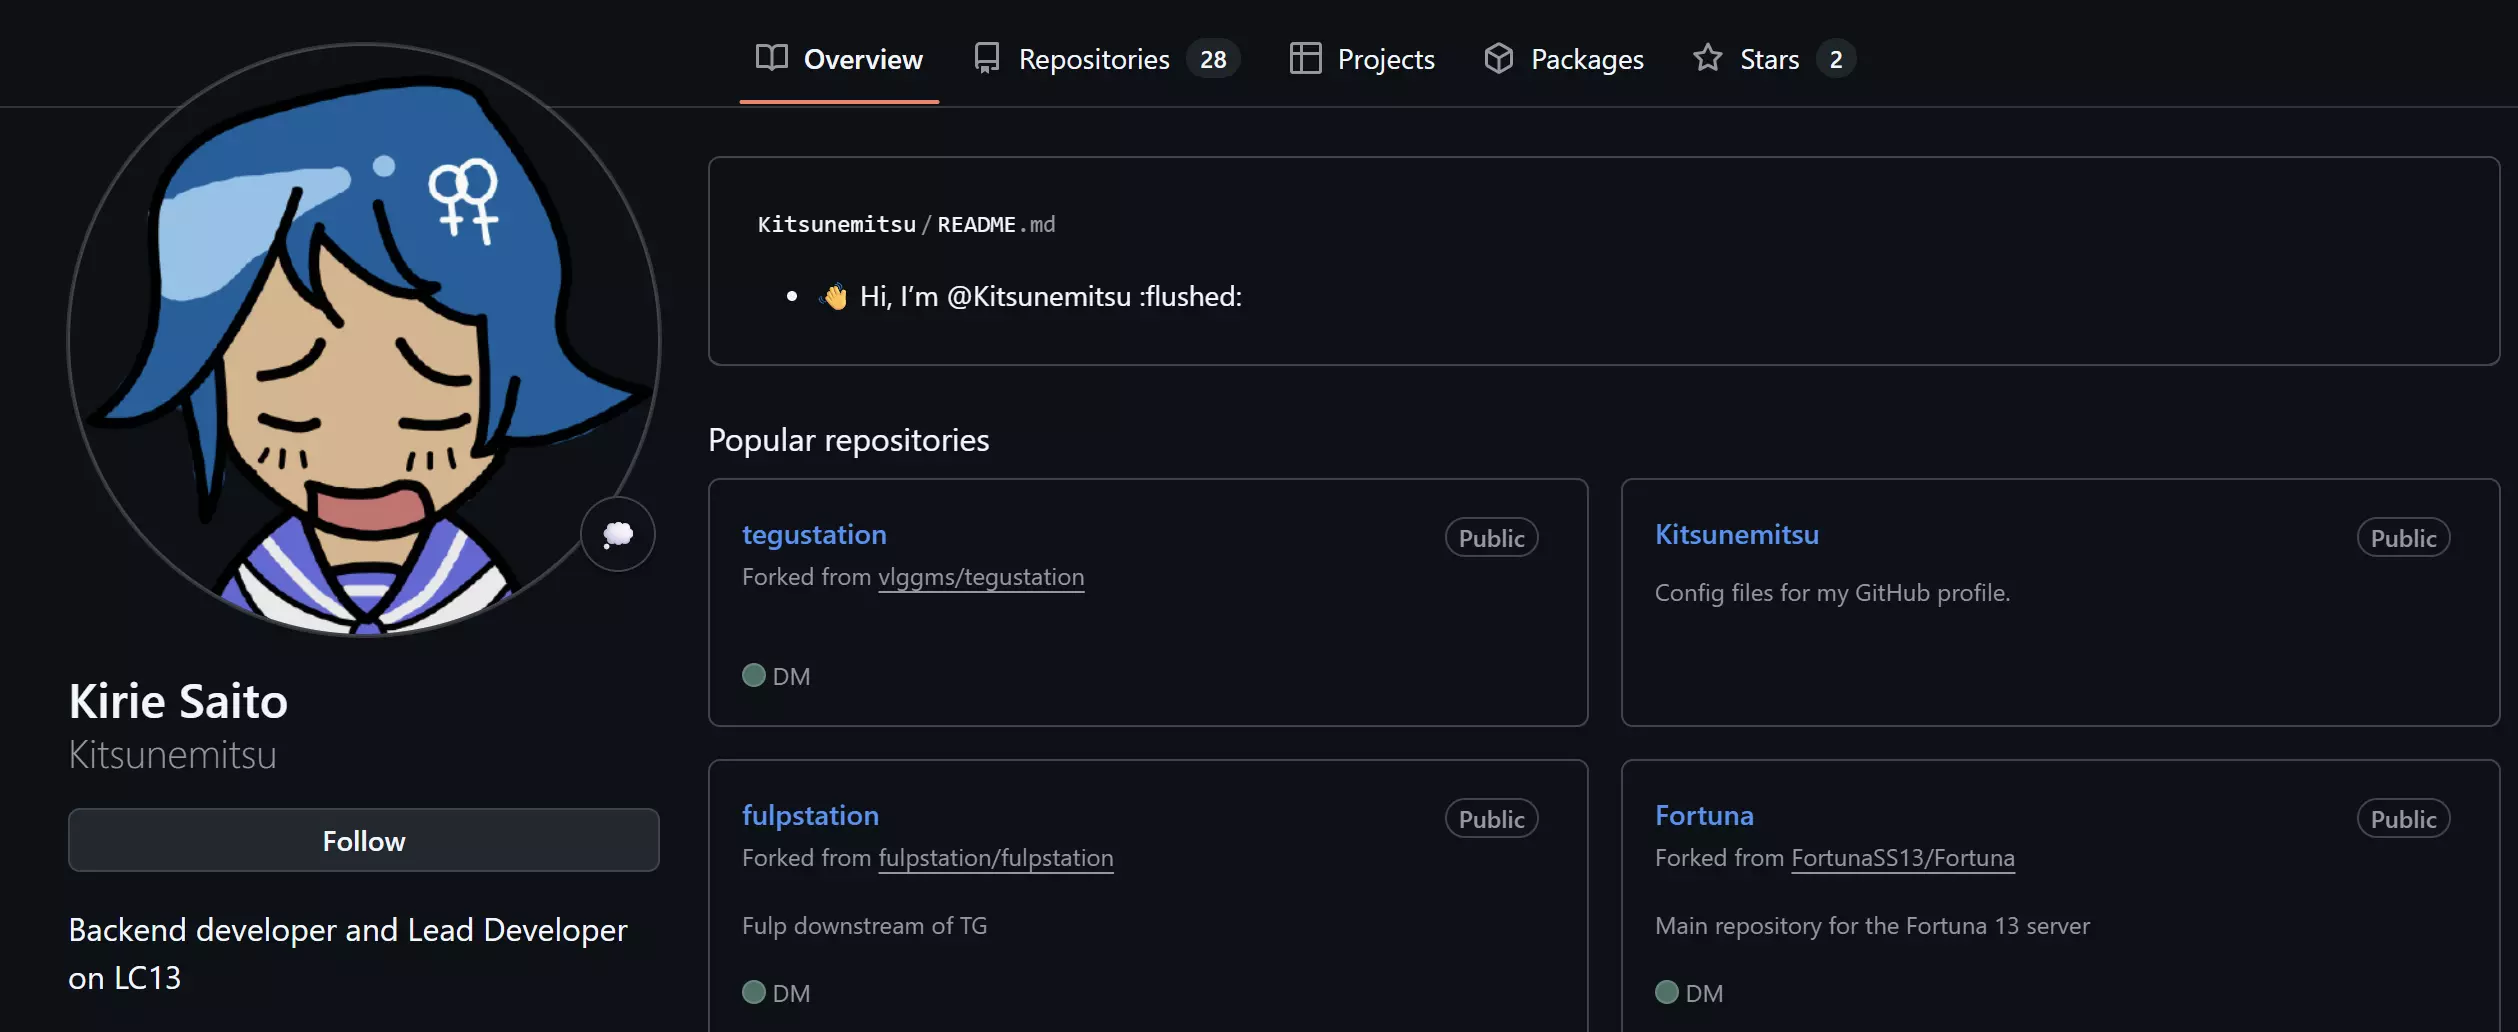Click Public badge on fulpstation card

coord(1491,819)
